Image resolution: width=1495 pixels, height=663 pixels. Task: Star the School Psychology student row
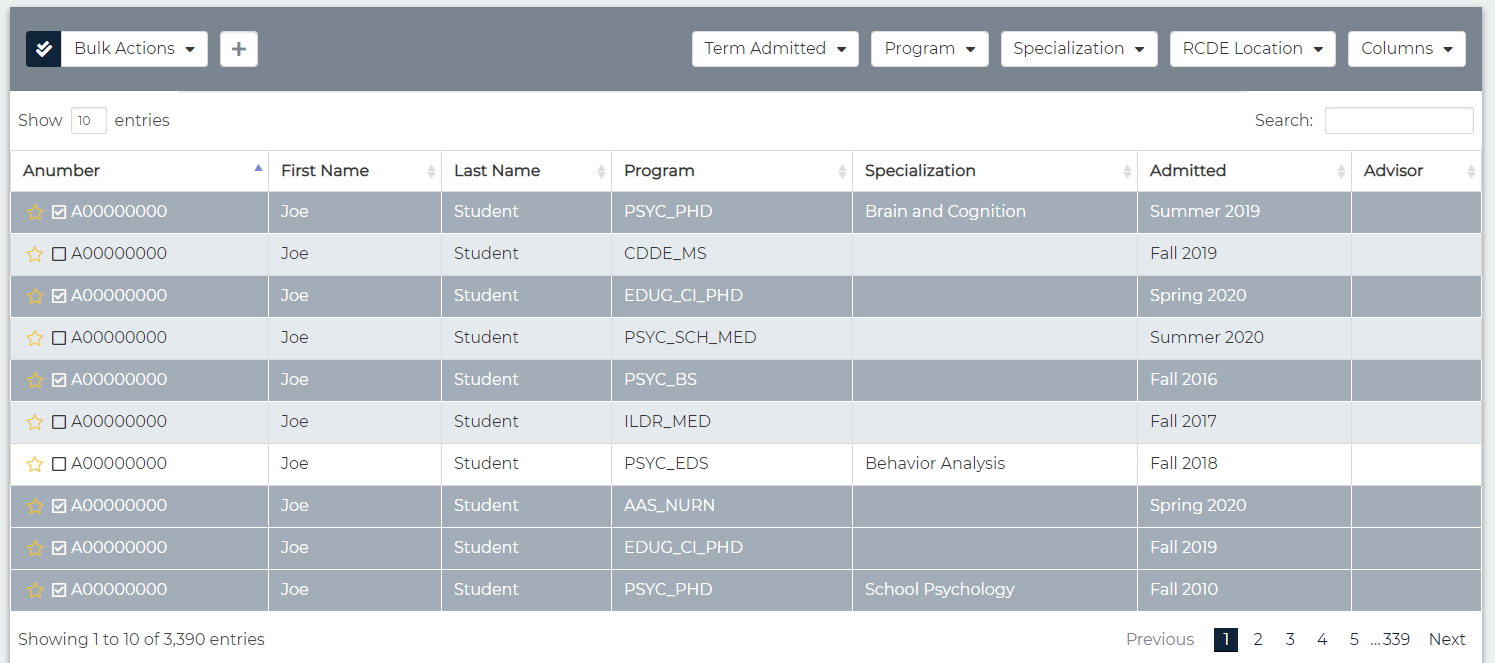click(35, 590)
